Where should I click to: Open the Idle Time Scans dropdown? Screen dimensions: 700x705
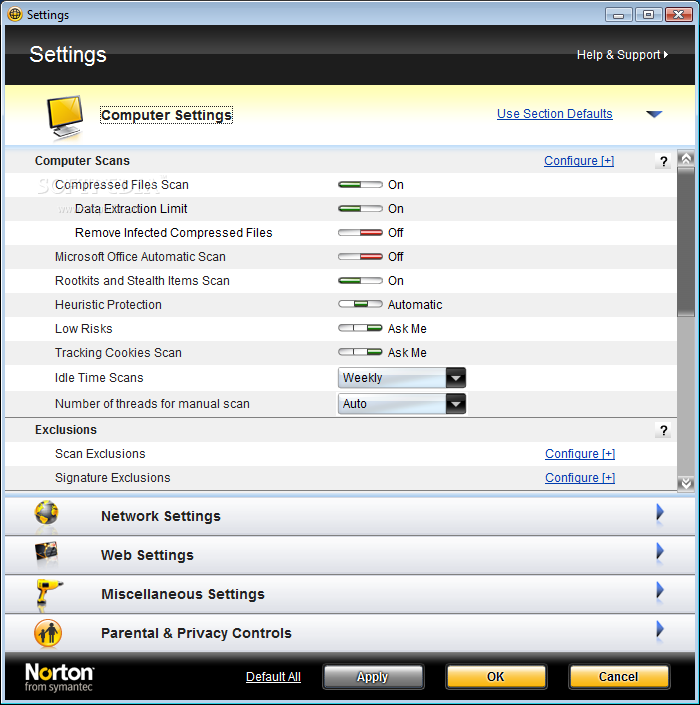tap(401, 378)
